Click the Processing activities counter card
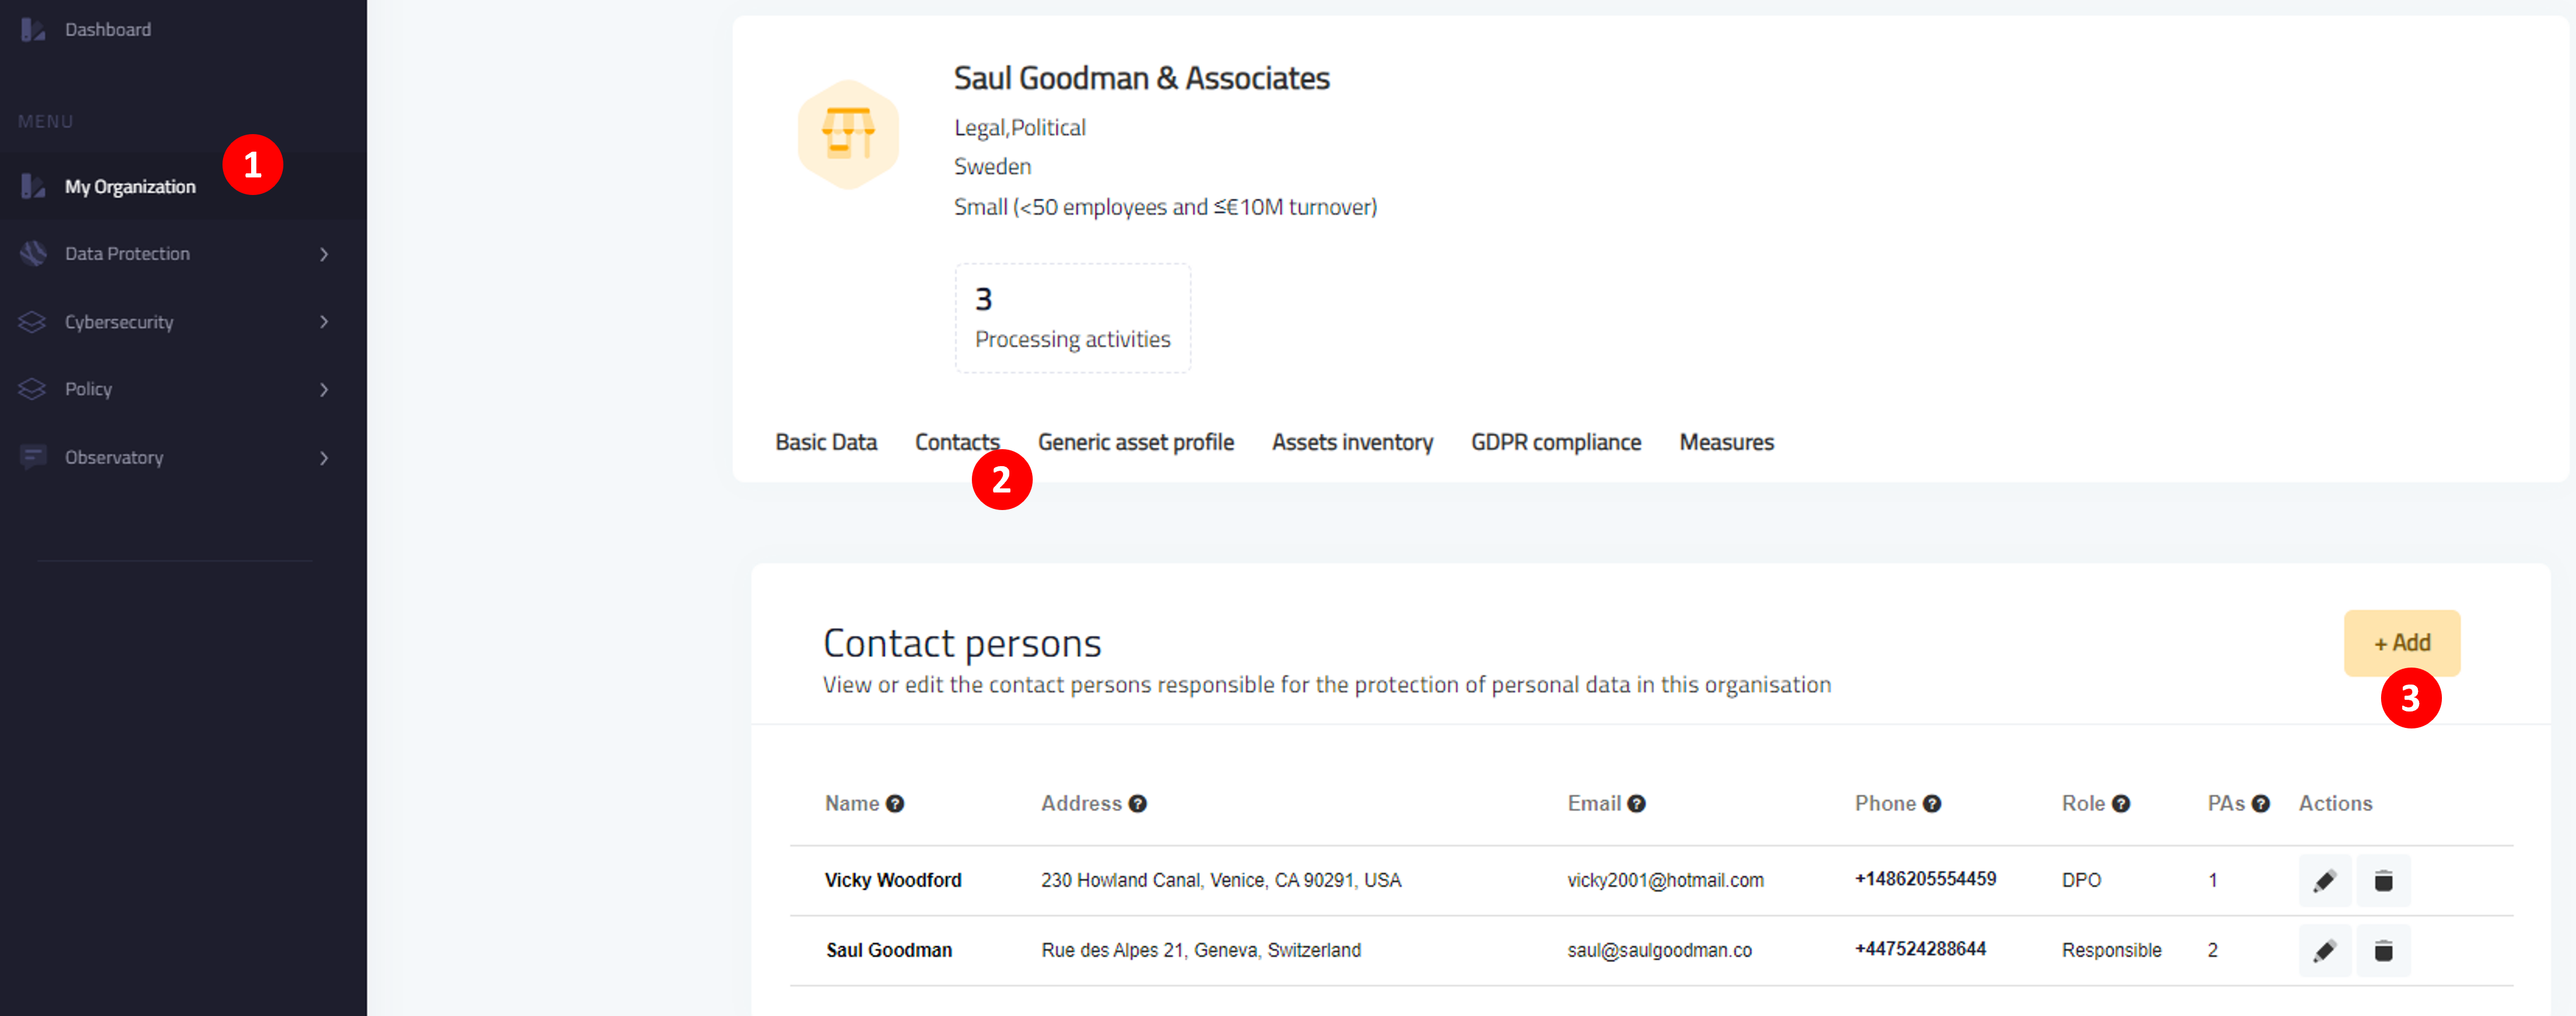The width and height of the screenshot is (2576, 1016). [1072, 318]
